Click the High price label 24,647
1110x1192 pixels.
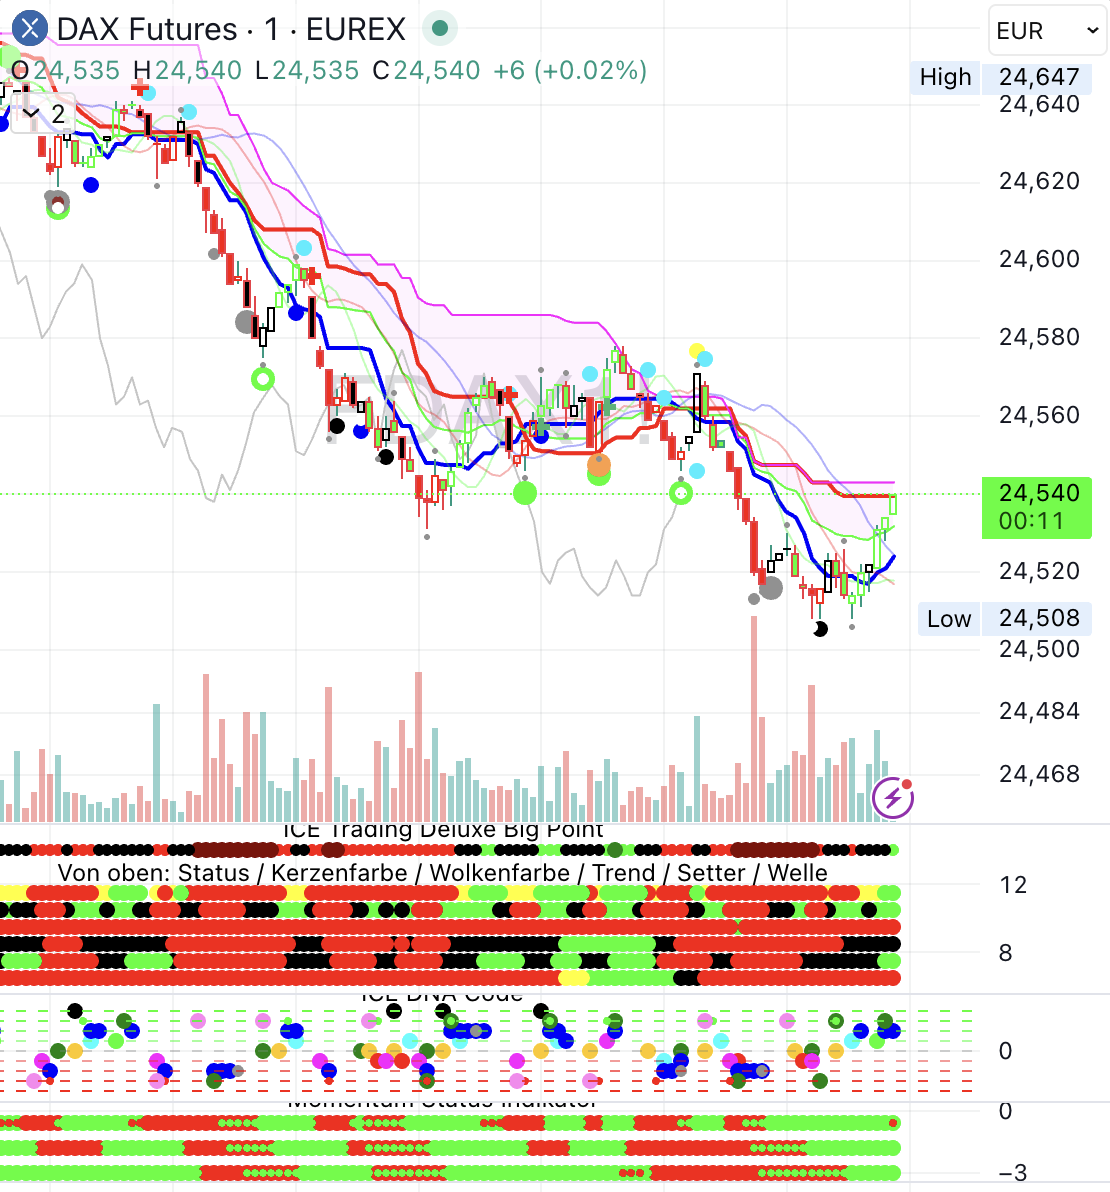point(1039,77)
